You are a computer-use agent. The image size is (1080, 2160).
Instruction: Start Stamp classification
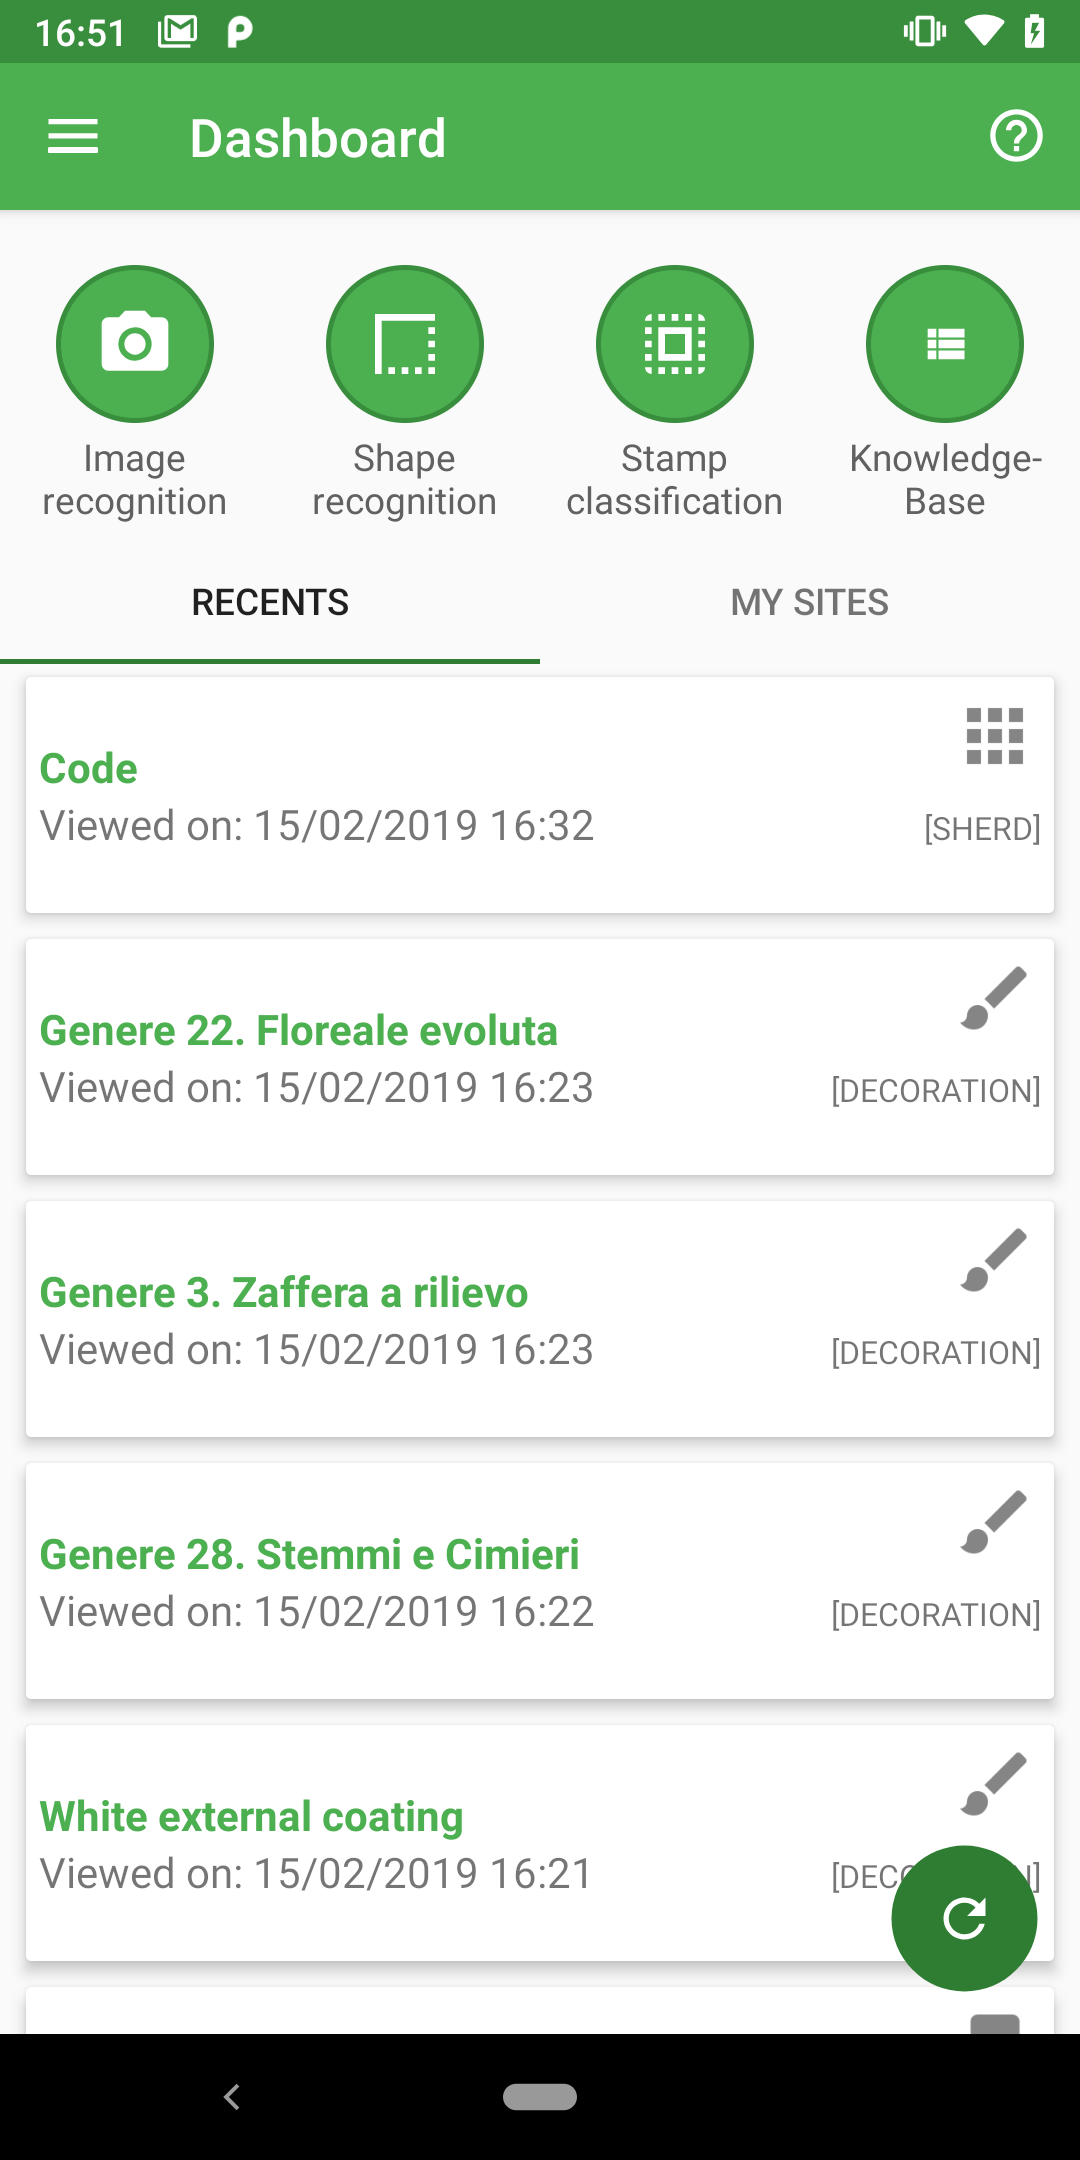pos(675,344)
